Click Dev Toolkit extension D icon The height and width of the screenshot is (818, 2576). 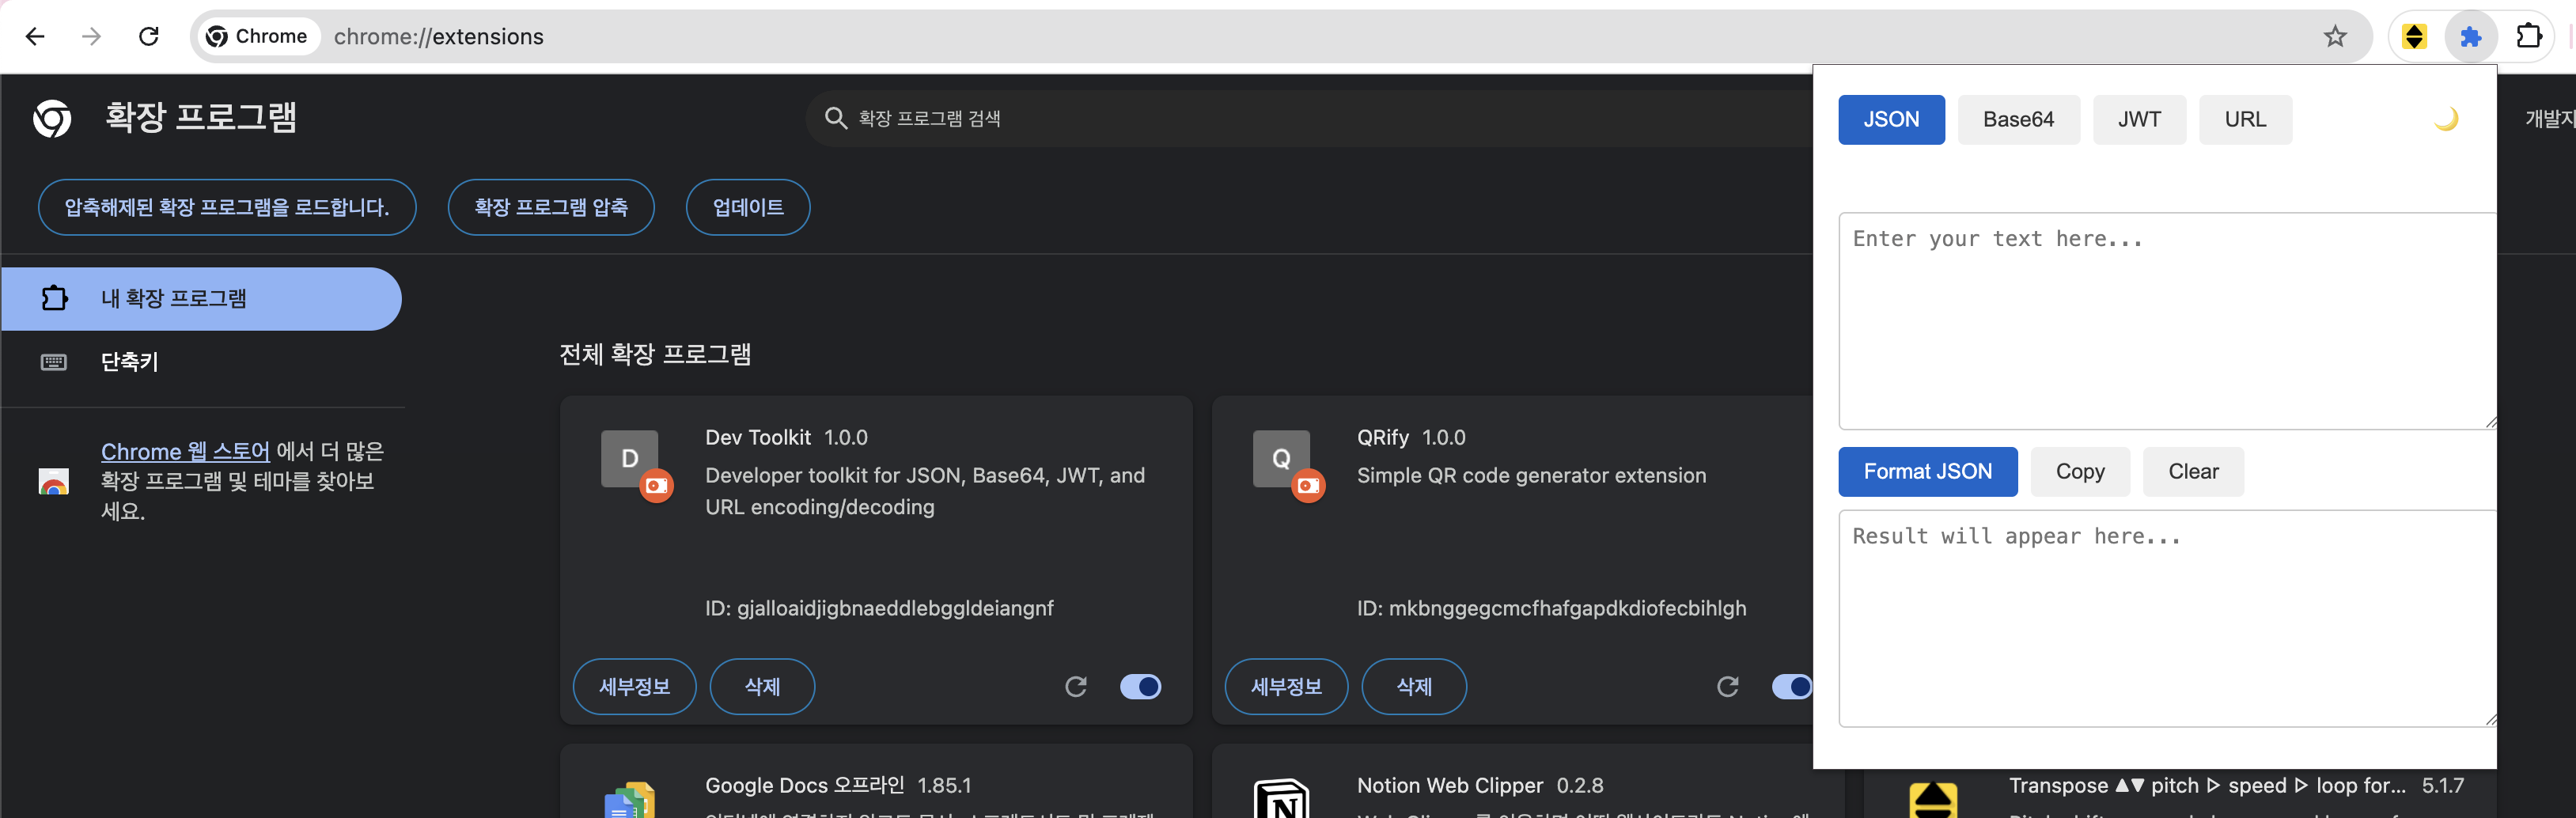(630, 459)
